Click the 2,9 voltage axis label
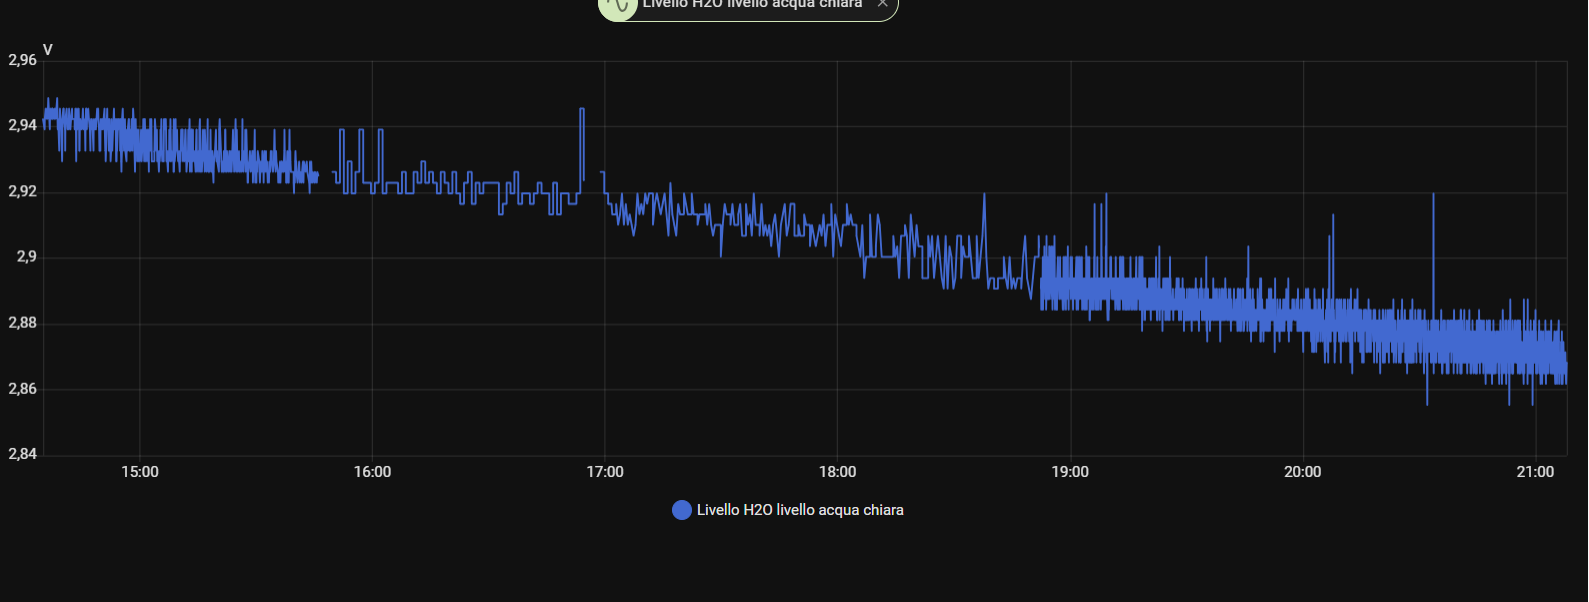 [x=26, y=257]
